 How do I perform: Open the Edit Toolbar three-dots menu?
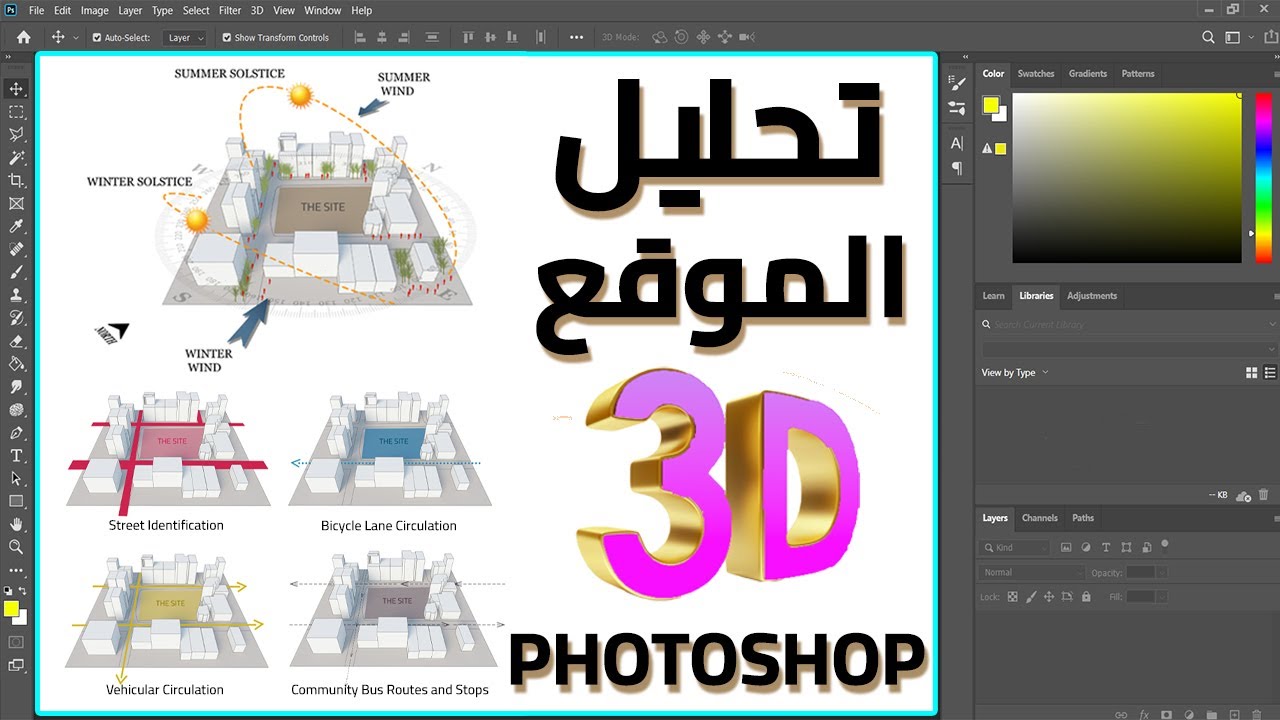pos(16,570)
